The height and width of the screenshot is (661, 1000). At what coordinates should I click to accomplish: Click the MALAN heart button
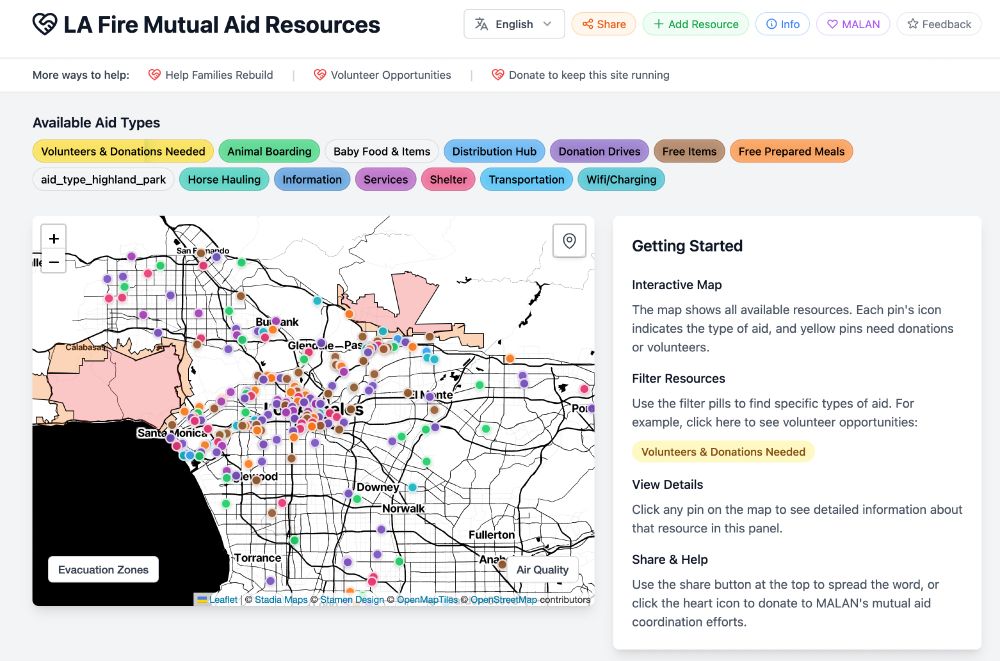[x=853, y=24]
